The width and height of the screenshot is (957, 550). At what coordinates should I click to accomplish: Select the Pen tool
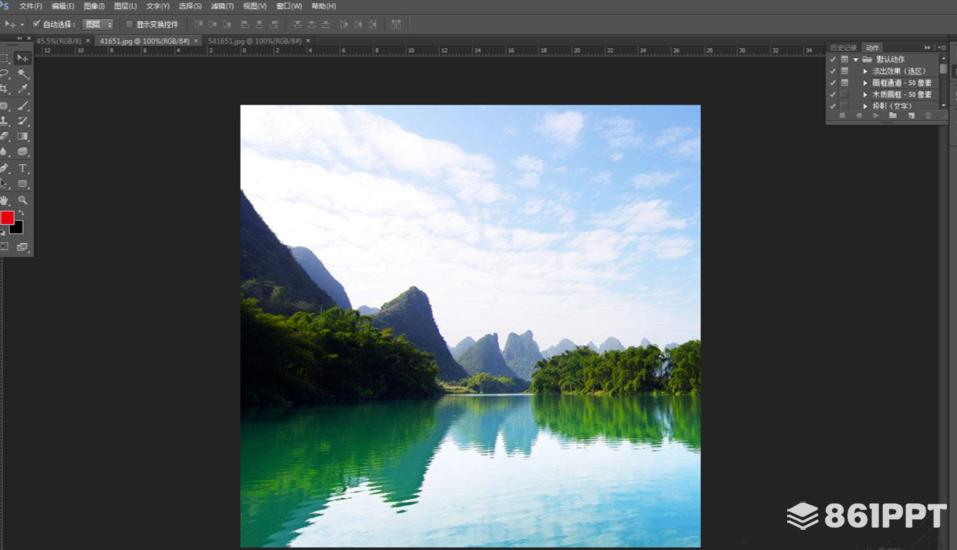[x=5, y=168]
